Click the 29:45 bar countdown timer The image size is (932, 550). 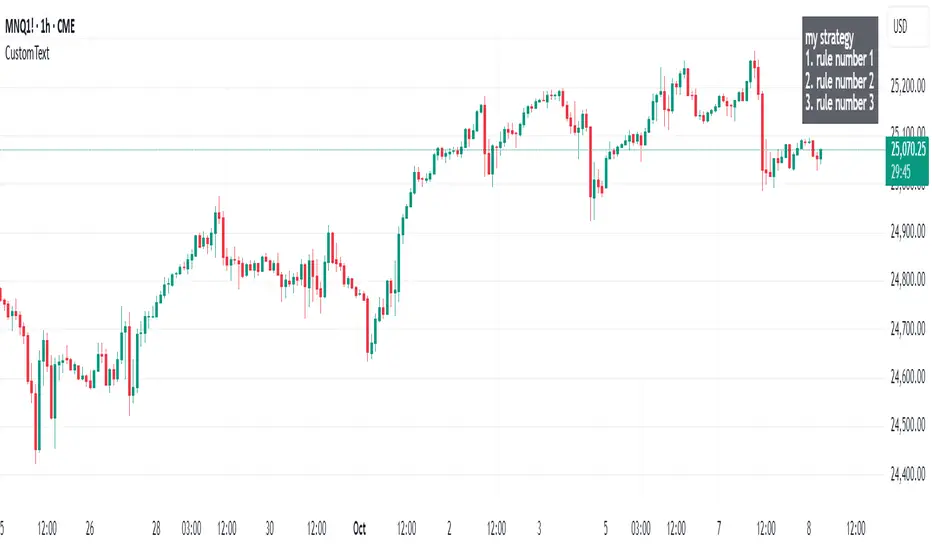point(902,171)
